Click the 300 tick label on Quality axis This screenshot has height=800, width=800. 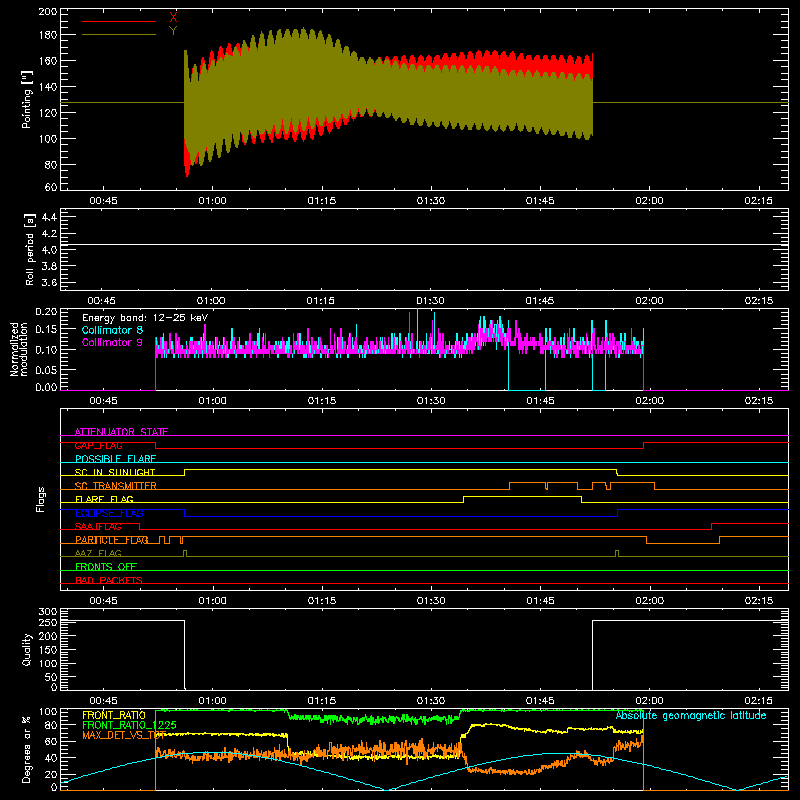coord(47,612)
